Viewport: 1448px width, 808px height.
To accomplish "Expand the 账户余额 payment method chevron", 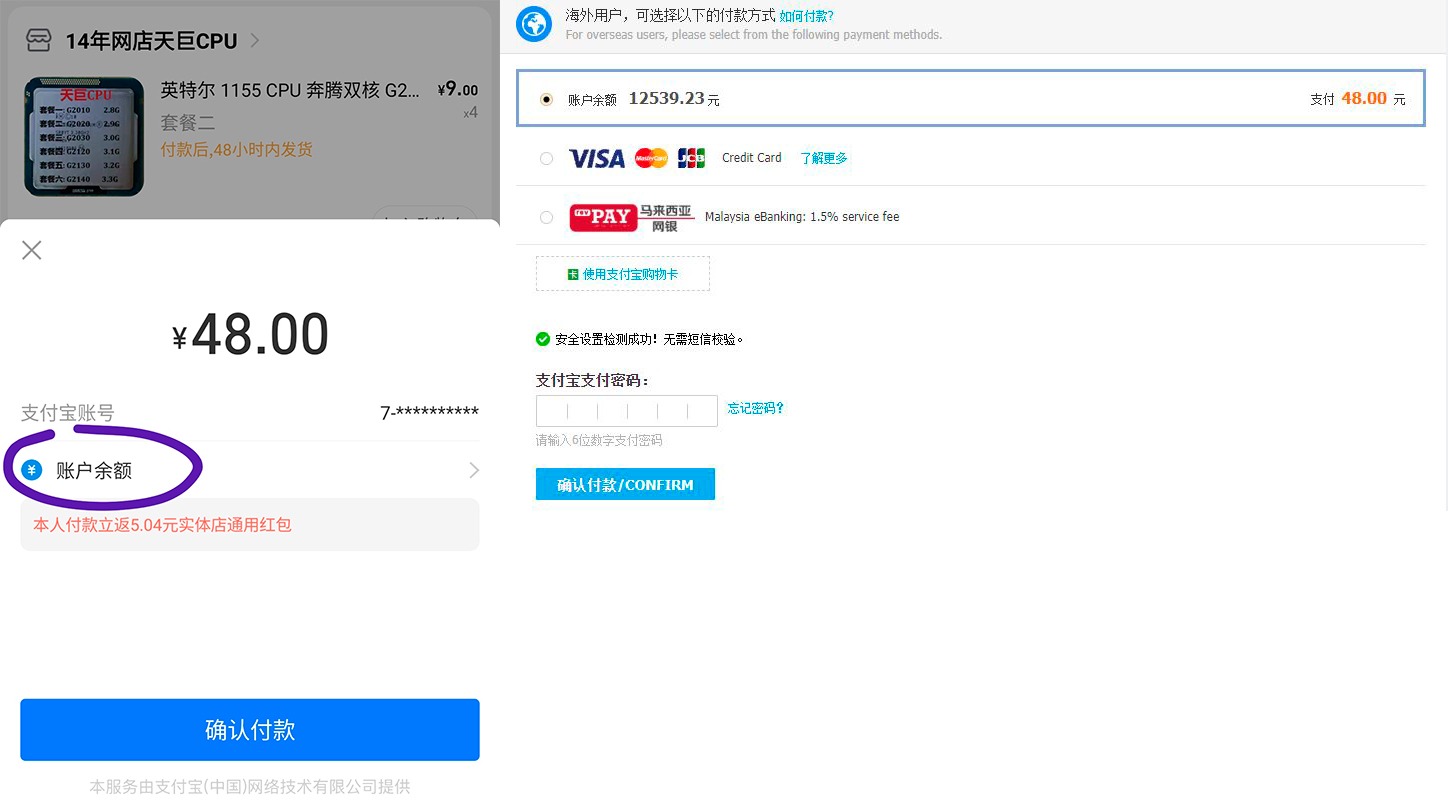I will tap(474, 470).
